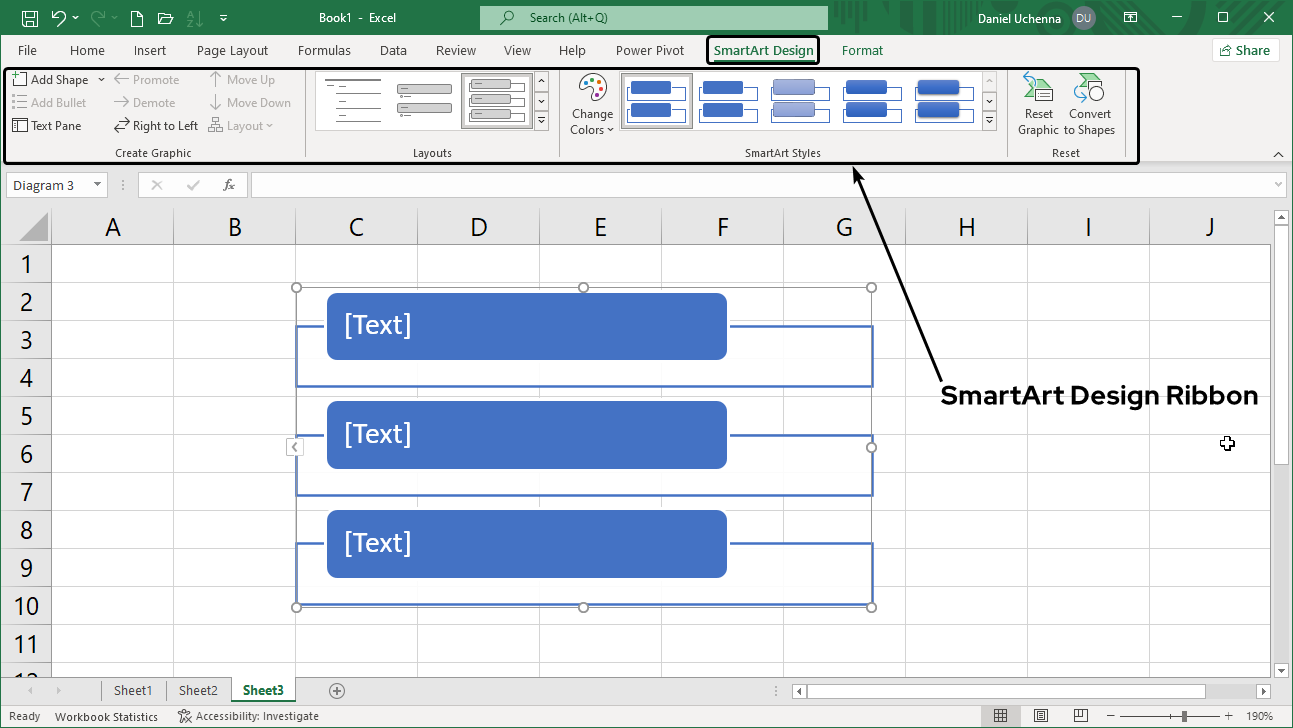Open the Name Box dropdown

coord(98,185)
